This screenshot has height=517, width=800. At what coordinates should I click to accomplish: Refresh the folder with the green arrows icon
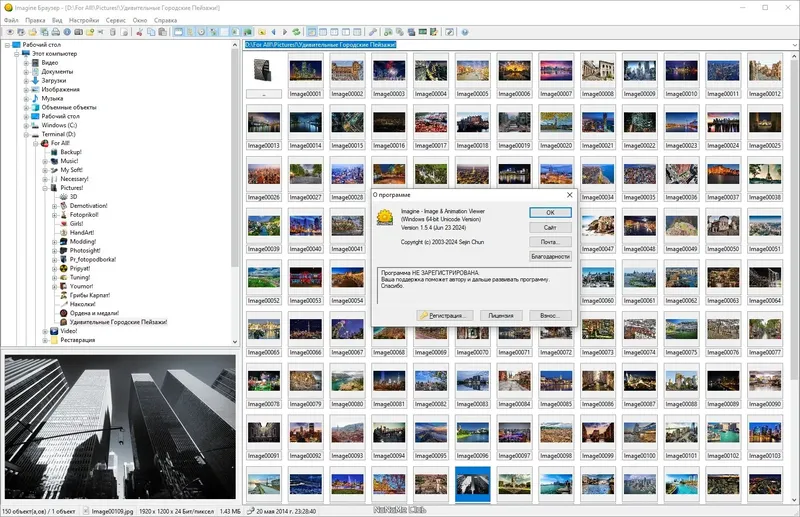coord(296,32)
